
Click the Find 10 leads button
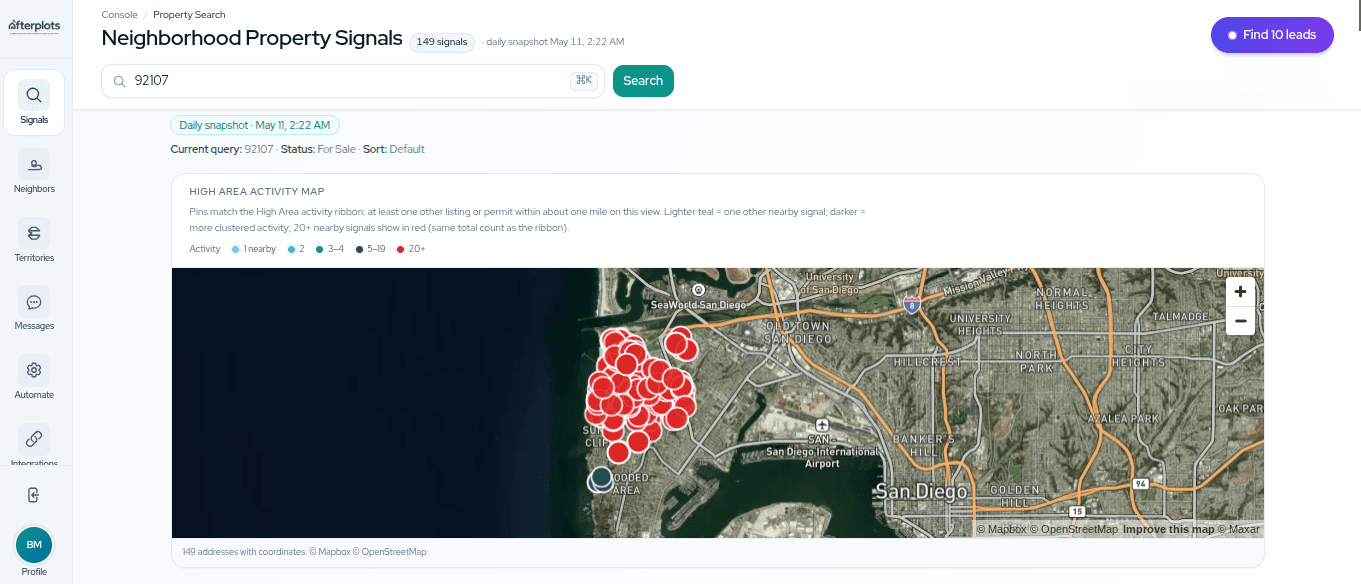[1272, 35]
